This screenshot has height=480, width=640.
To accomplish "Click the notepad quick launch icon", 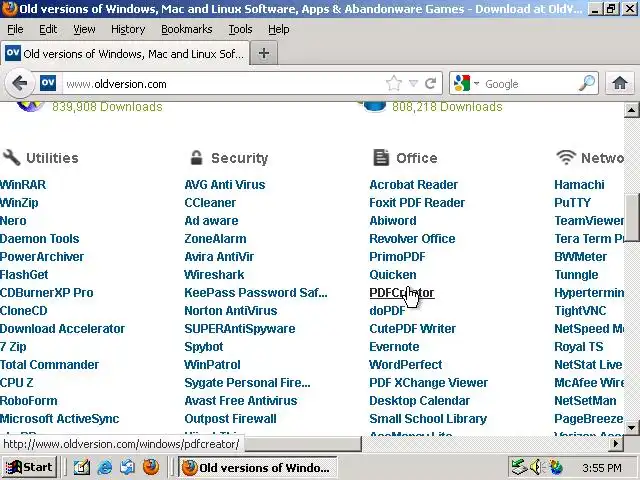I will [82, 467].
